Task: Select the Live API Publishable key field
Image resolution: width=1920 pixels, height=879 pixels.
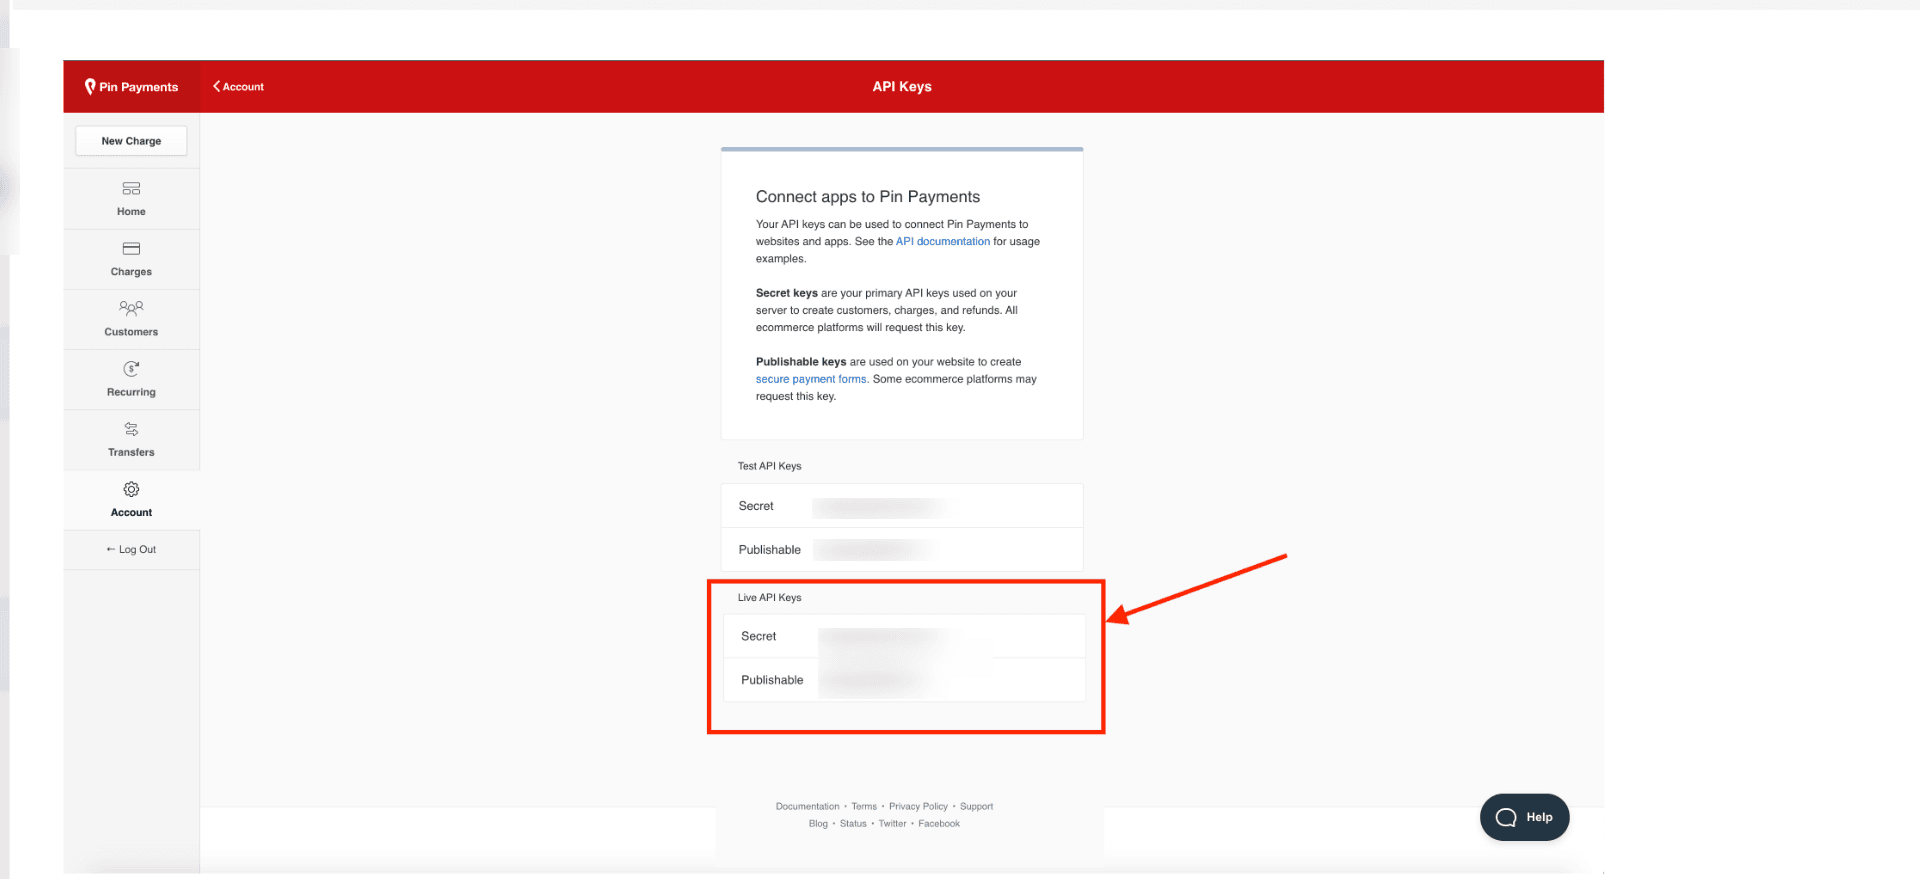Action: pos(904,680)
